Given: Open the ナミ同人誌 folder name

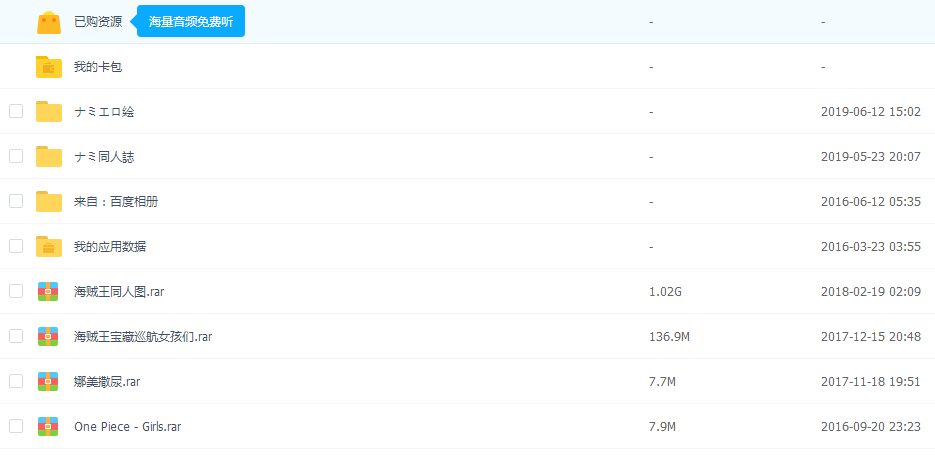Looking at the screenshot, I should click(x=104, y=157).
